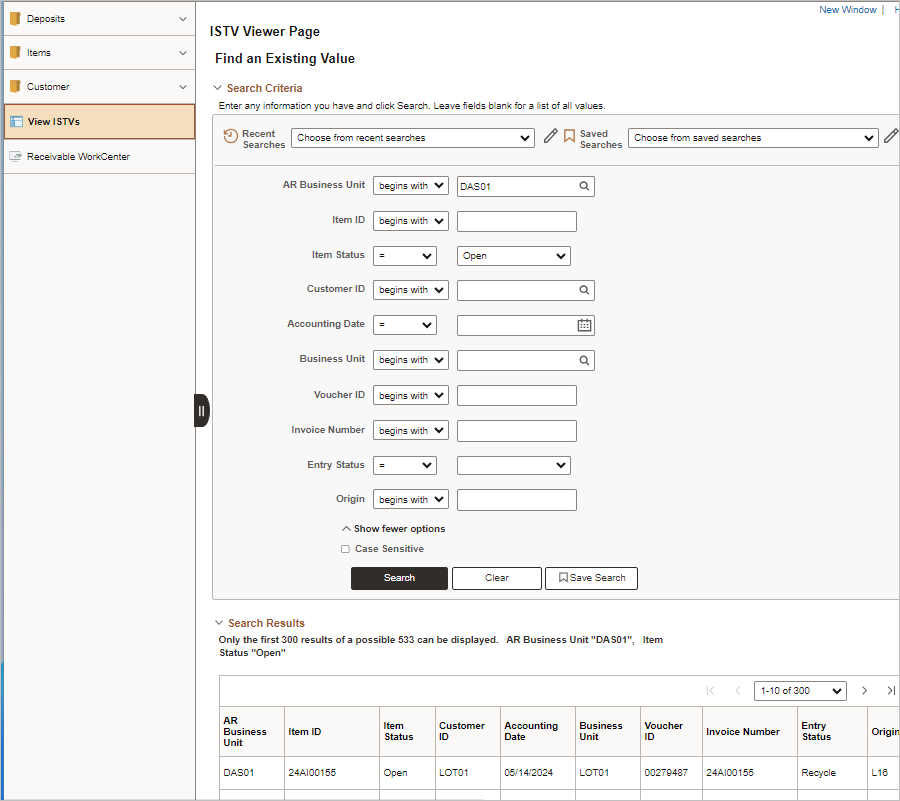Open the Choose from recent searches dropdown
The width and height of the screenshot is (900, 801).
pos(412,138)
